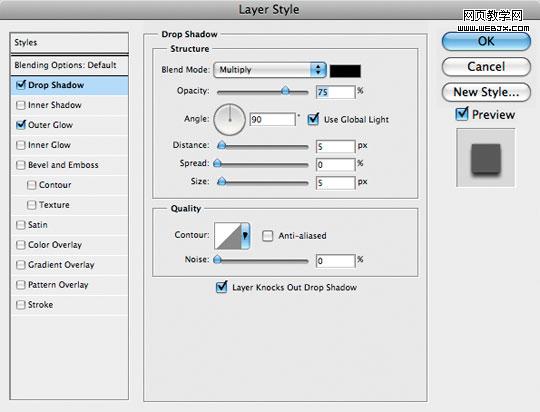Click the Spread slider handle
Image resolution: width=540 pixels, height=412 pixels.
[217, 163]
